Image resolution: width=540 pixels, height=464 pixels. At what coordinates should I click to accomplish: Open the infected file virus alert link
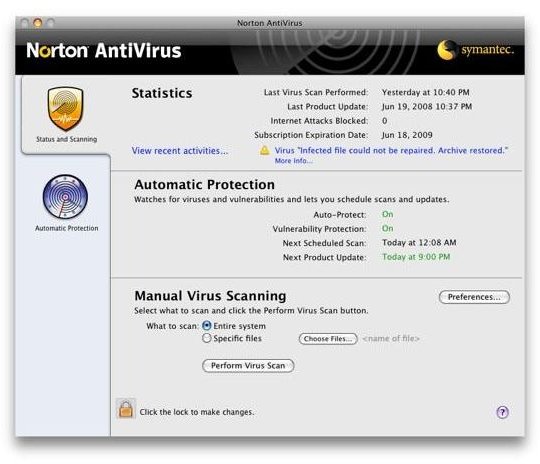point(391,151)
